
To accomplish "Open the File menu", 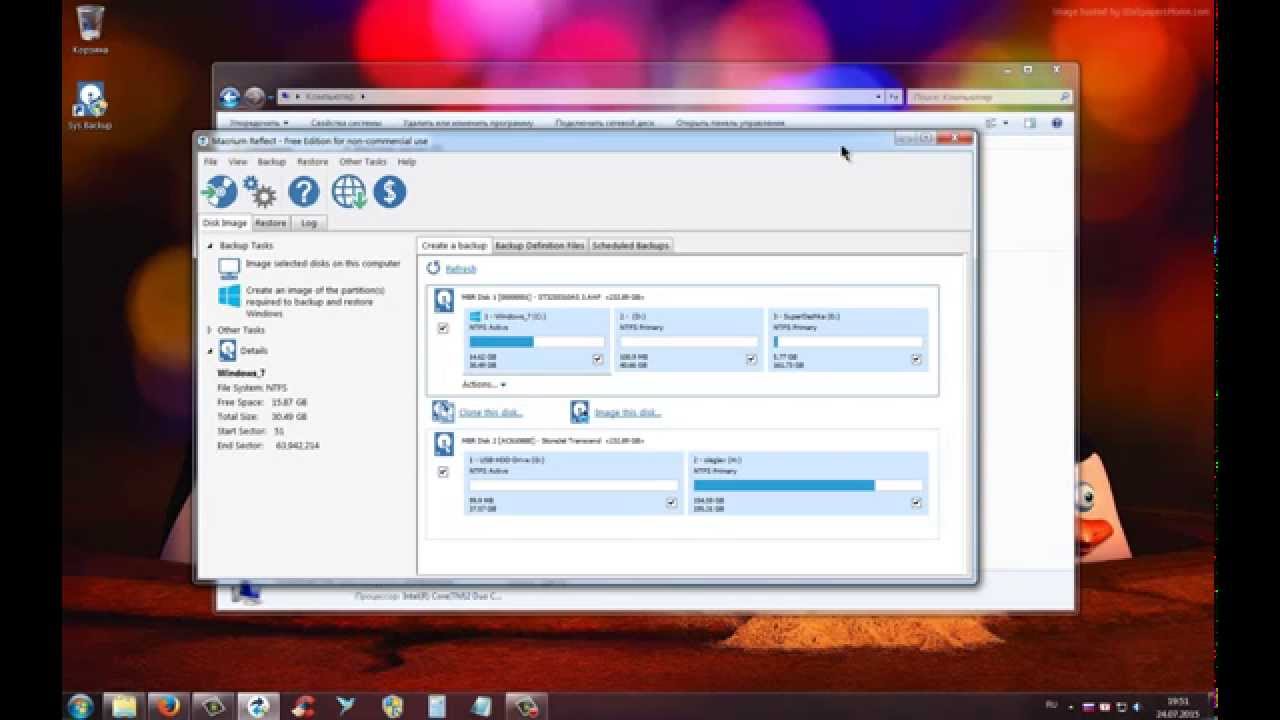I will tap(210, 162).
